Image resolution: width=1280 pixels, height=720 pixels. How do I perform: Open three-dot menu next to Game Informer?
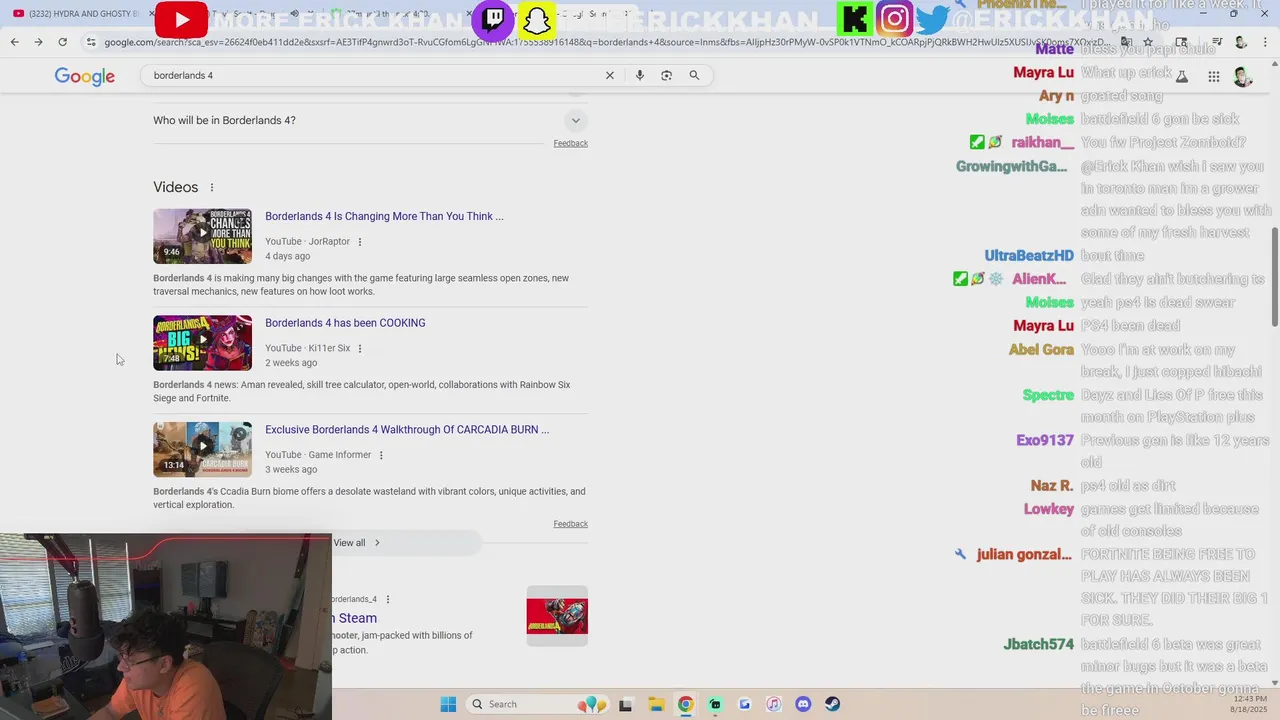(x=381, y=456)
